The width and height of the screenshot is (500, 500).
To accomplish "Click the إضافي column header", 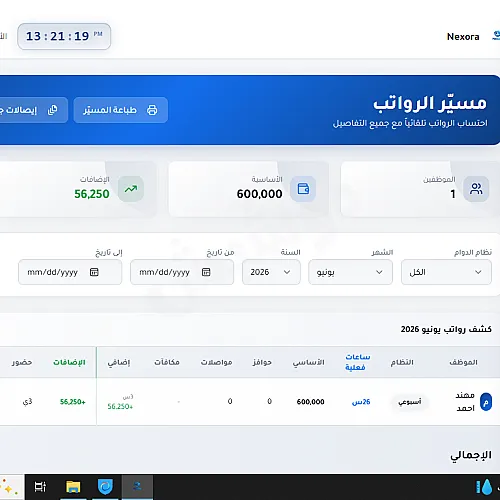I will click(x=119, y=362).
